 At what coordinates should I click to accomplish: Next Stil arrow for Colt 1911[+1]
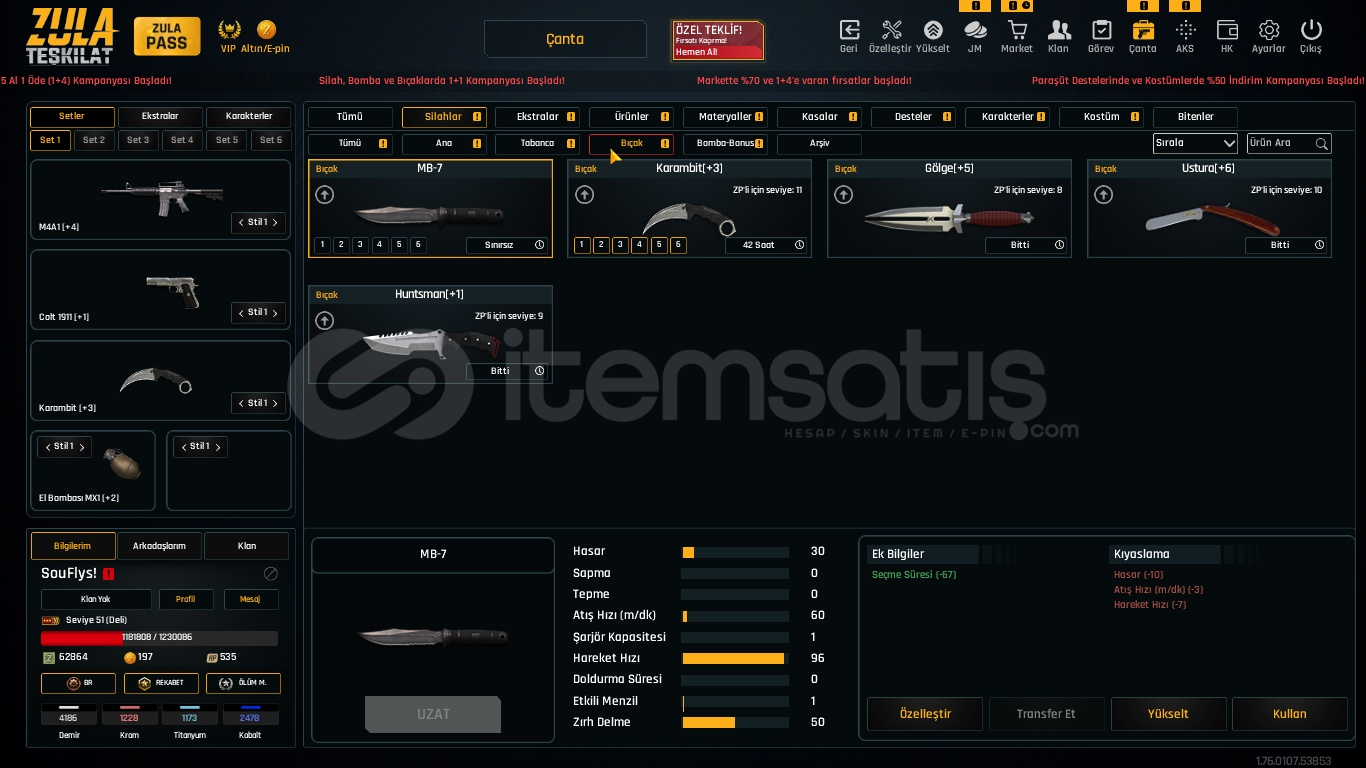tap(275, 312)
